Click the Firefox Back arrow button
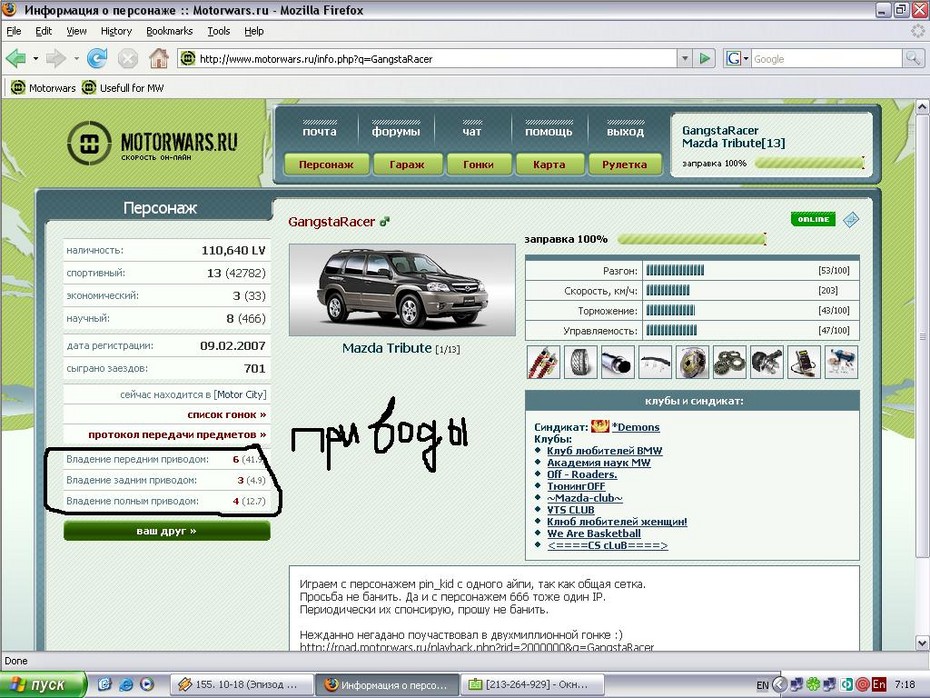This screenshot has height=698, width=930. tap(16, 58)
